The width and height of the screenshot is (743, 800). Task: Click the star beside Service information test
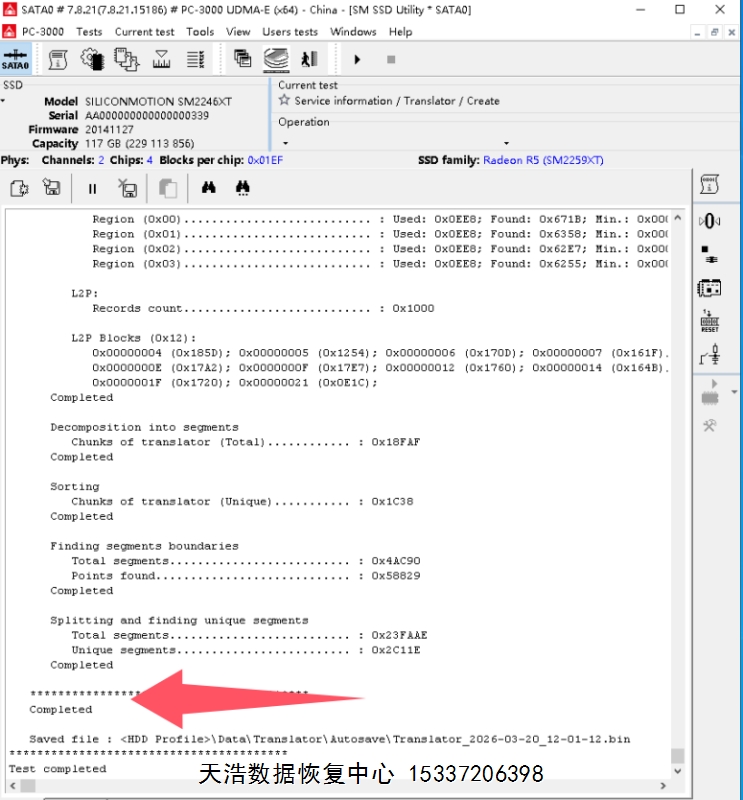(x=284, y=101)
